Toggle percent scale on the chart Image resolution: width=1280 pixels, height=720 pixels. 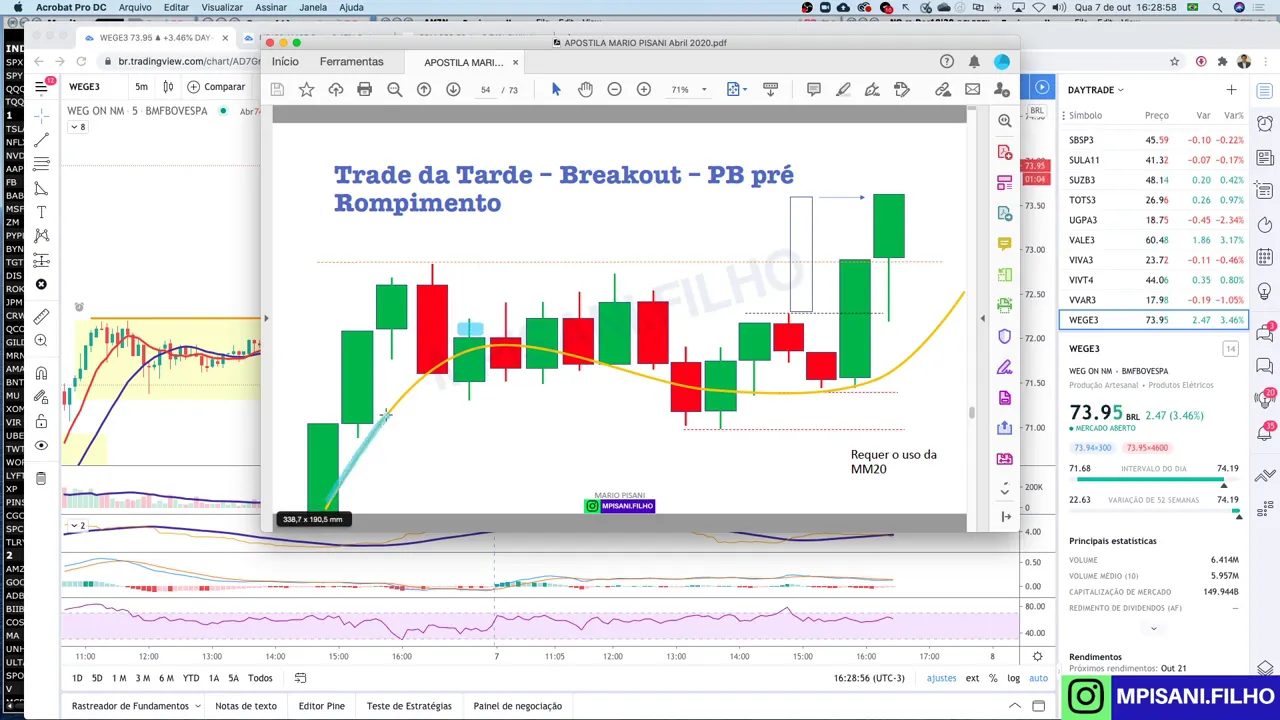coord(993,678)
